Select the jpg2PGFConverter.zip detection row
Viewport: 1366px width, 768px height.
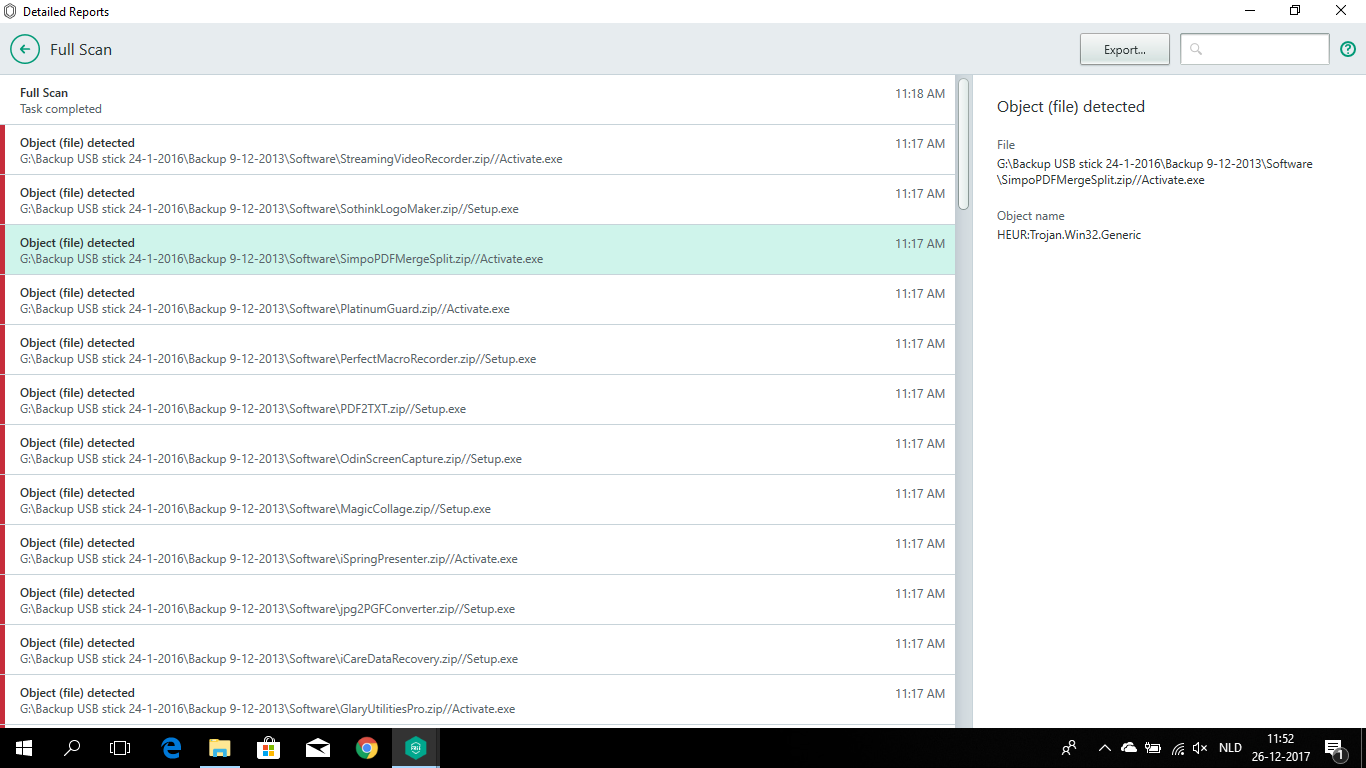478,600
